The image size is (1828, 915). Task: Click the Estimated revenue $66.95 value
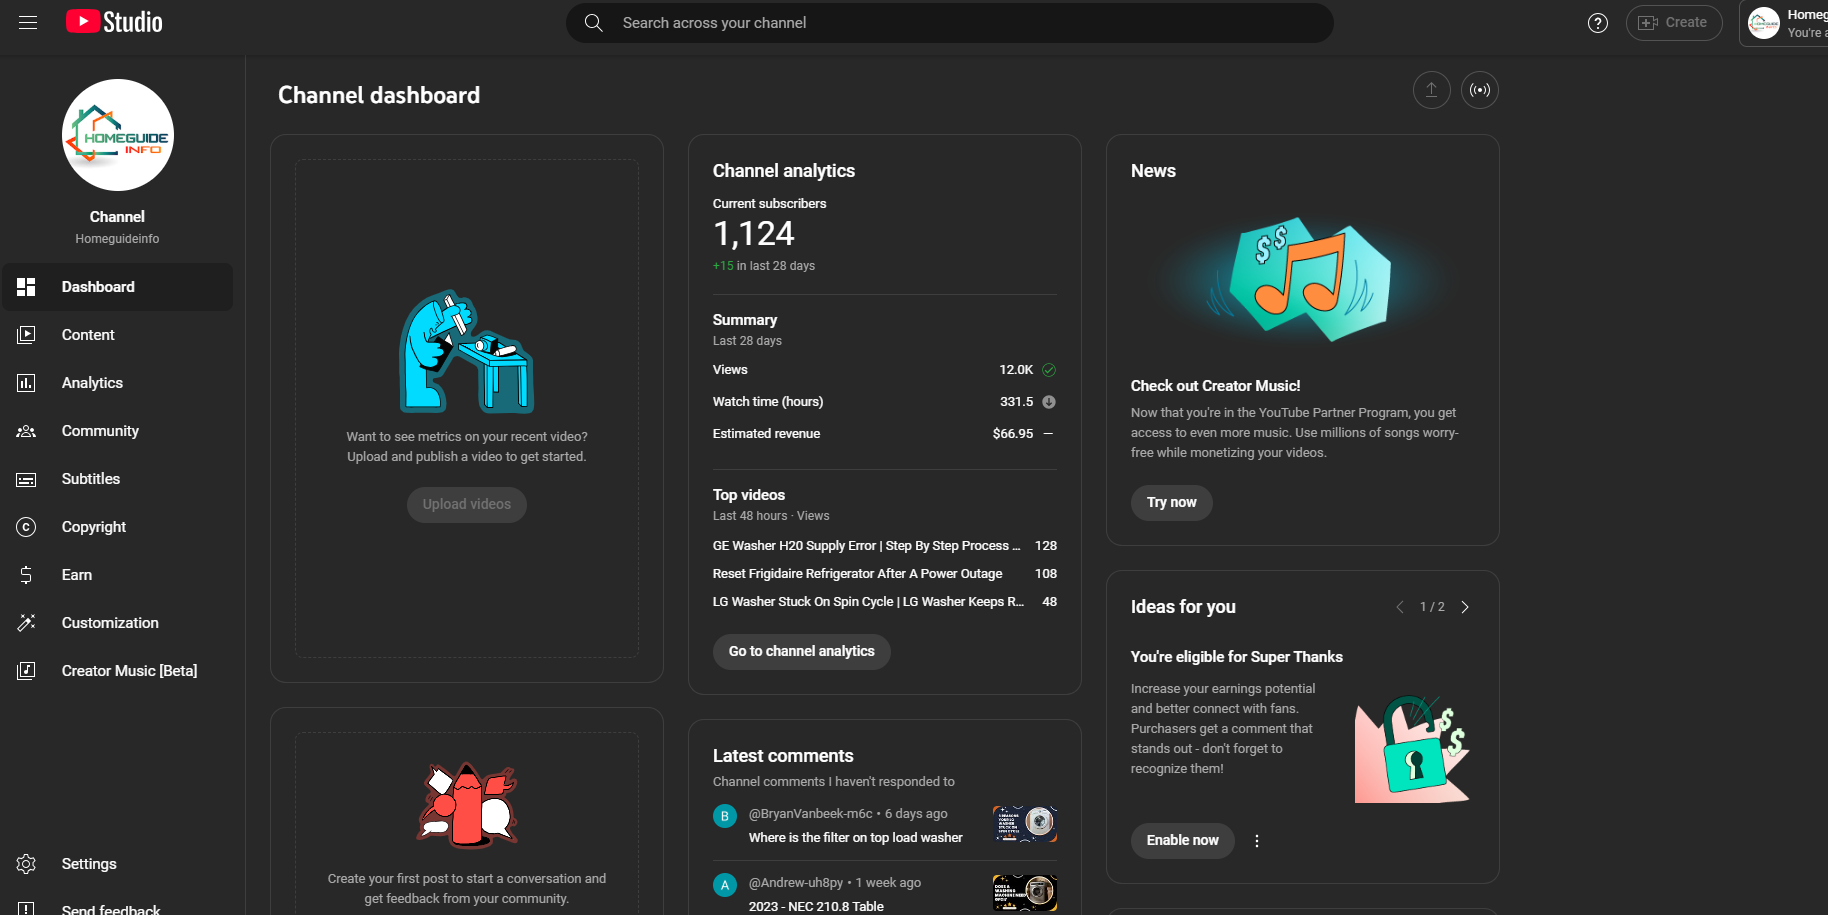coord(1013,434)
